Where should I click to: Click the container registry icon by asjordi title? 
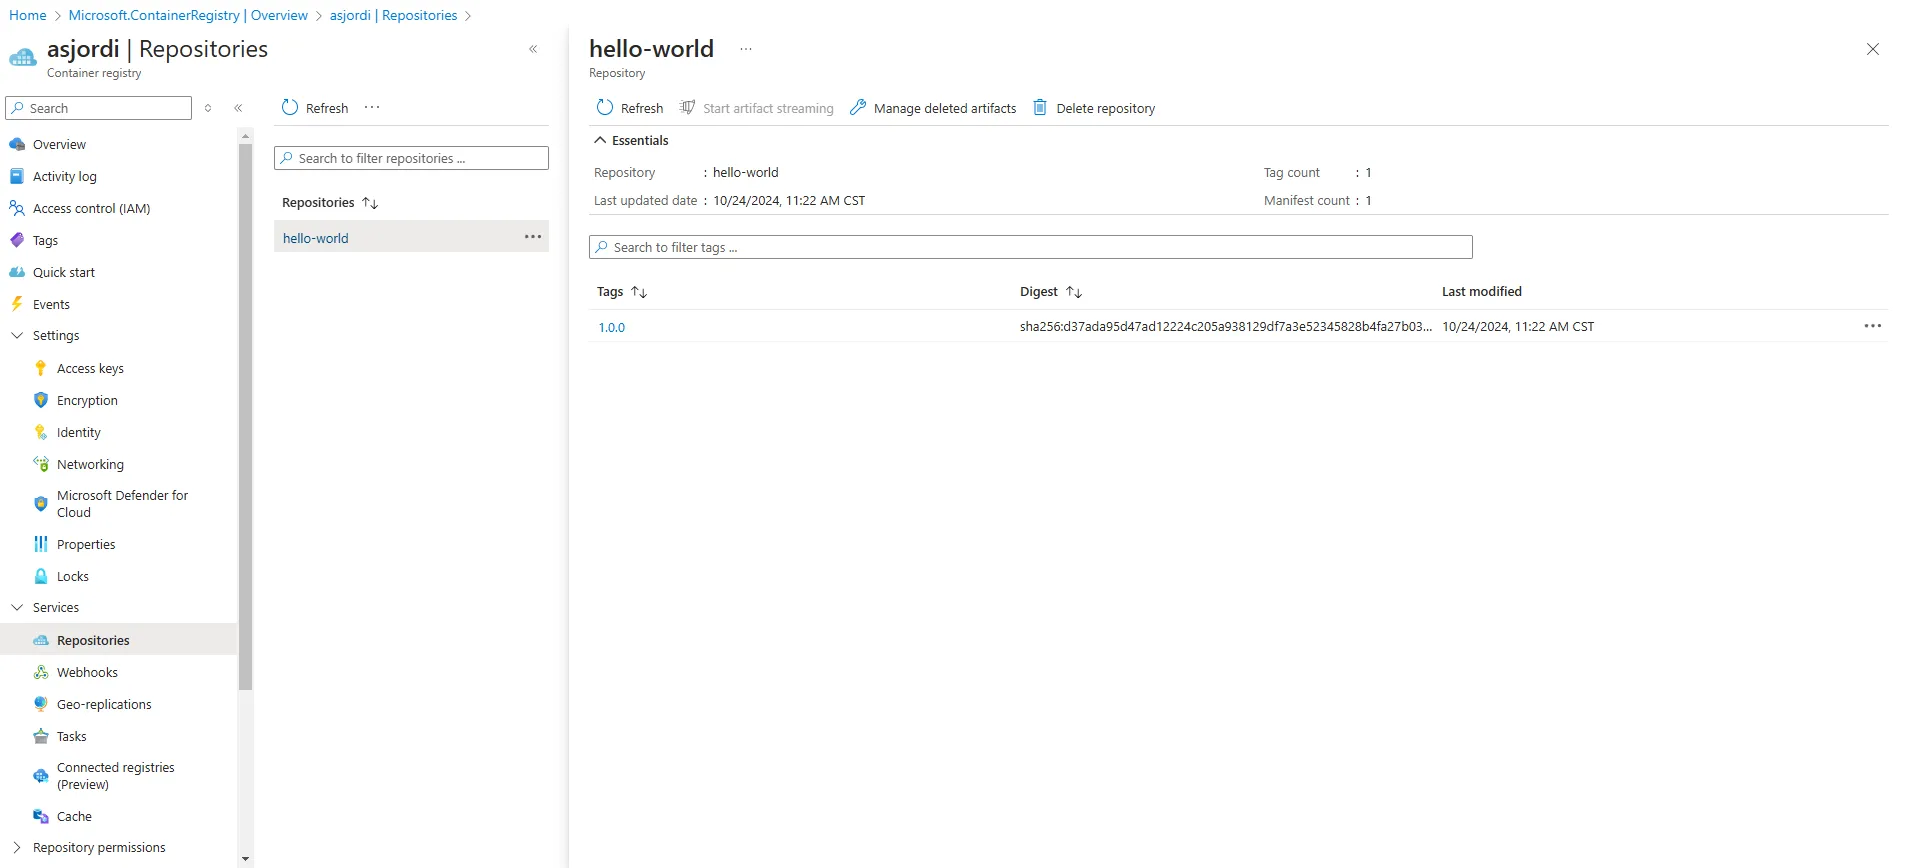[x=23, y=57]
